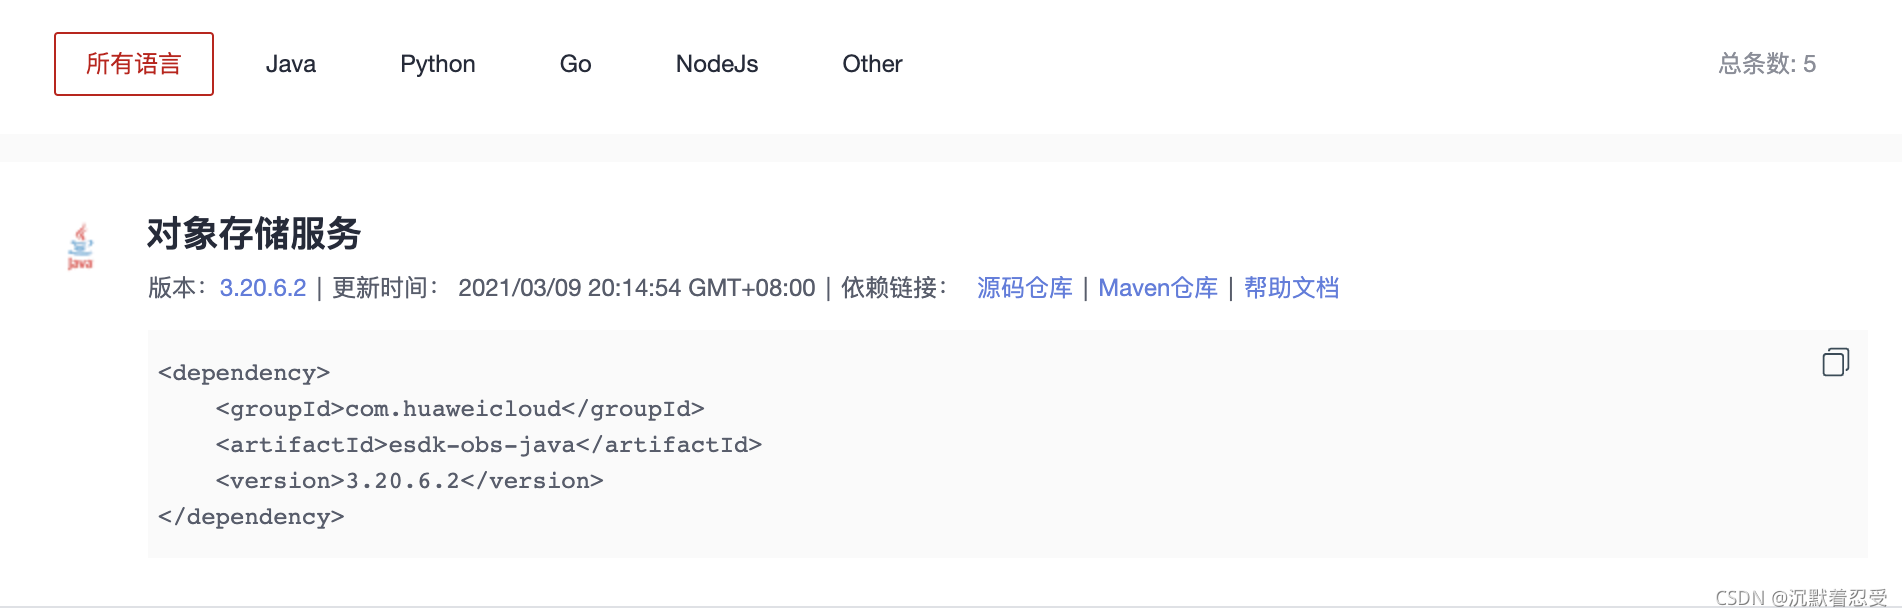Visit the 源码仓库 link
Viewport: 1902px width, 616px height.
1024,288
